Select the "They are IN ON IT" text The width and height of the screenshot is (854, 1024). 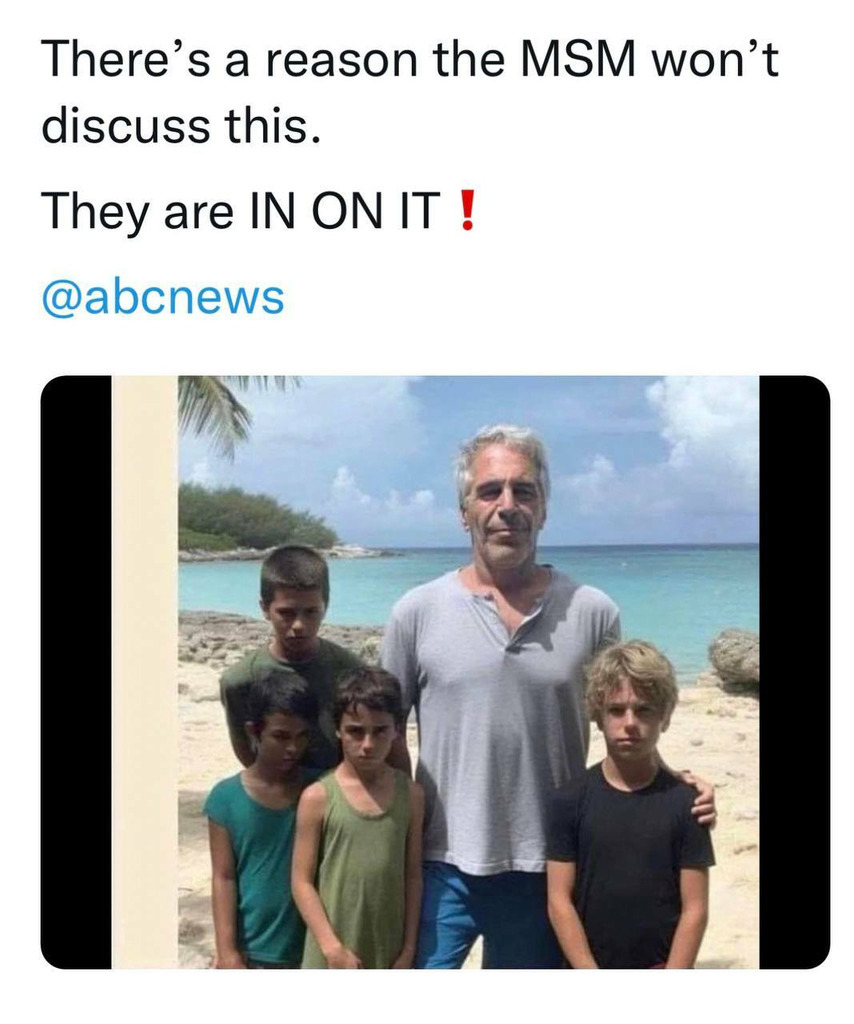point(238,211)
